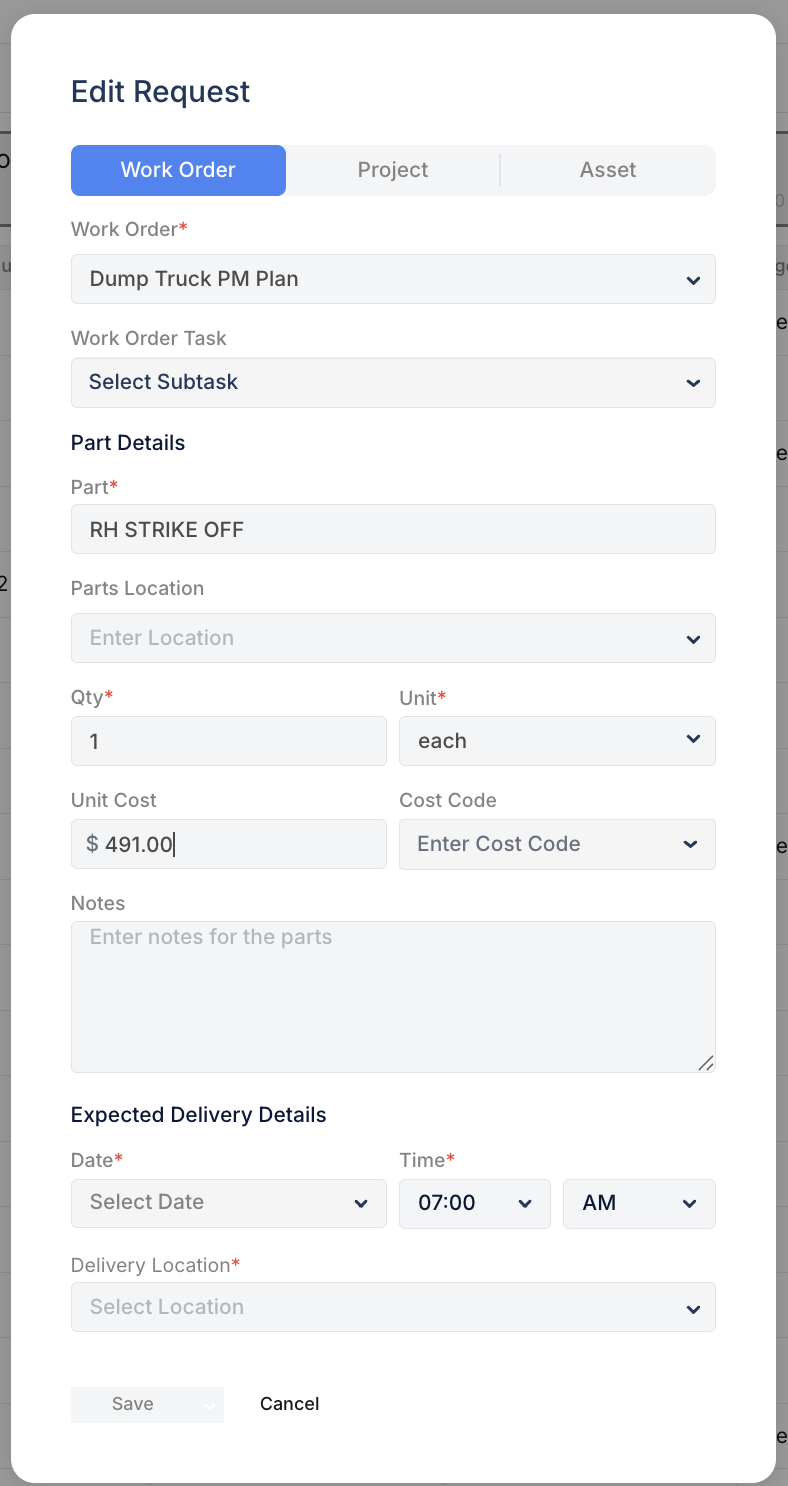Click the Part field containing RH STRIKE OFF
This screenshot has height=1486, width=788.
(393, 529)
